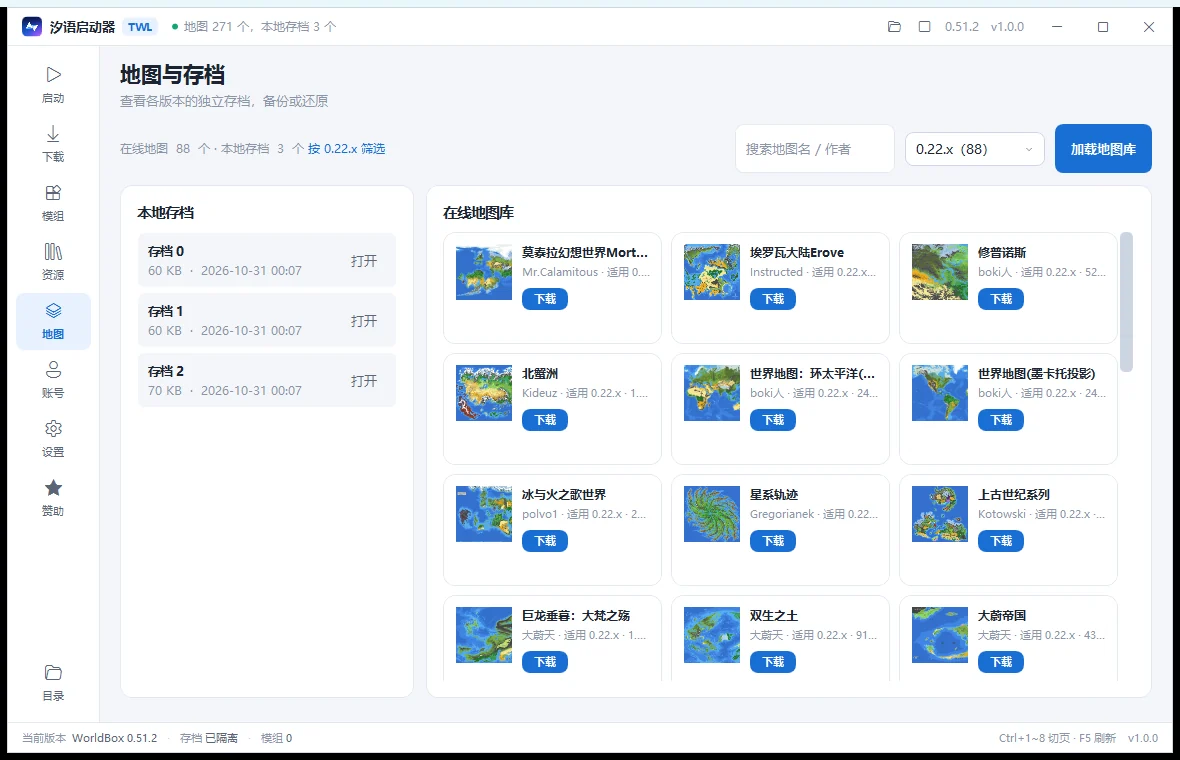Select the 存档 2 save name

tap(166, 372)
